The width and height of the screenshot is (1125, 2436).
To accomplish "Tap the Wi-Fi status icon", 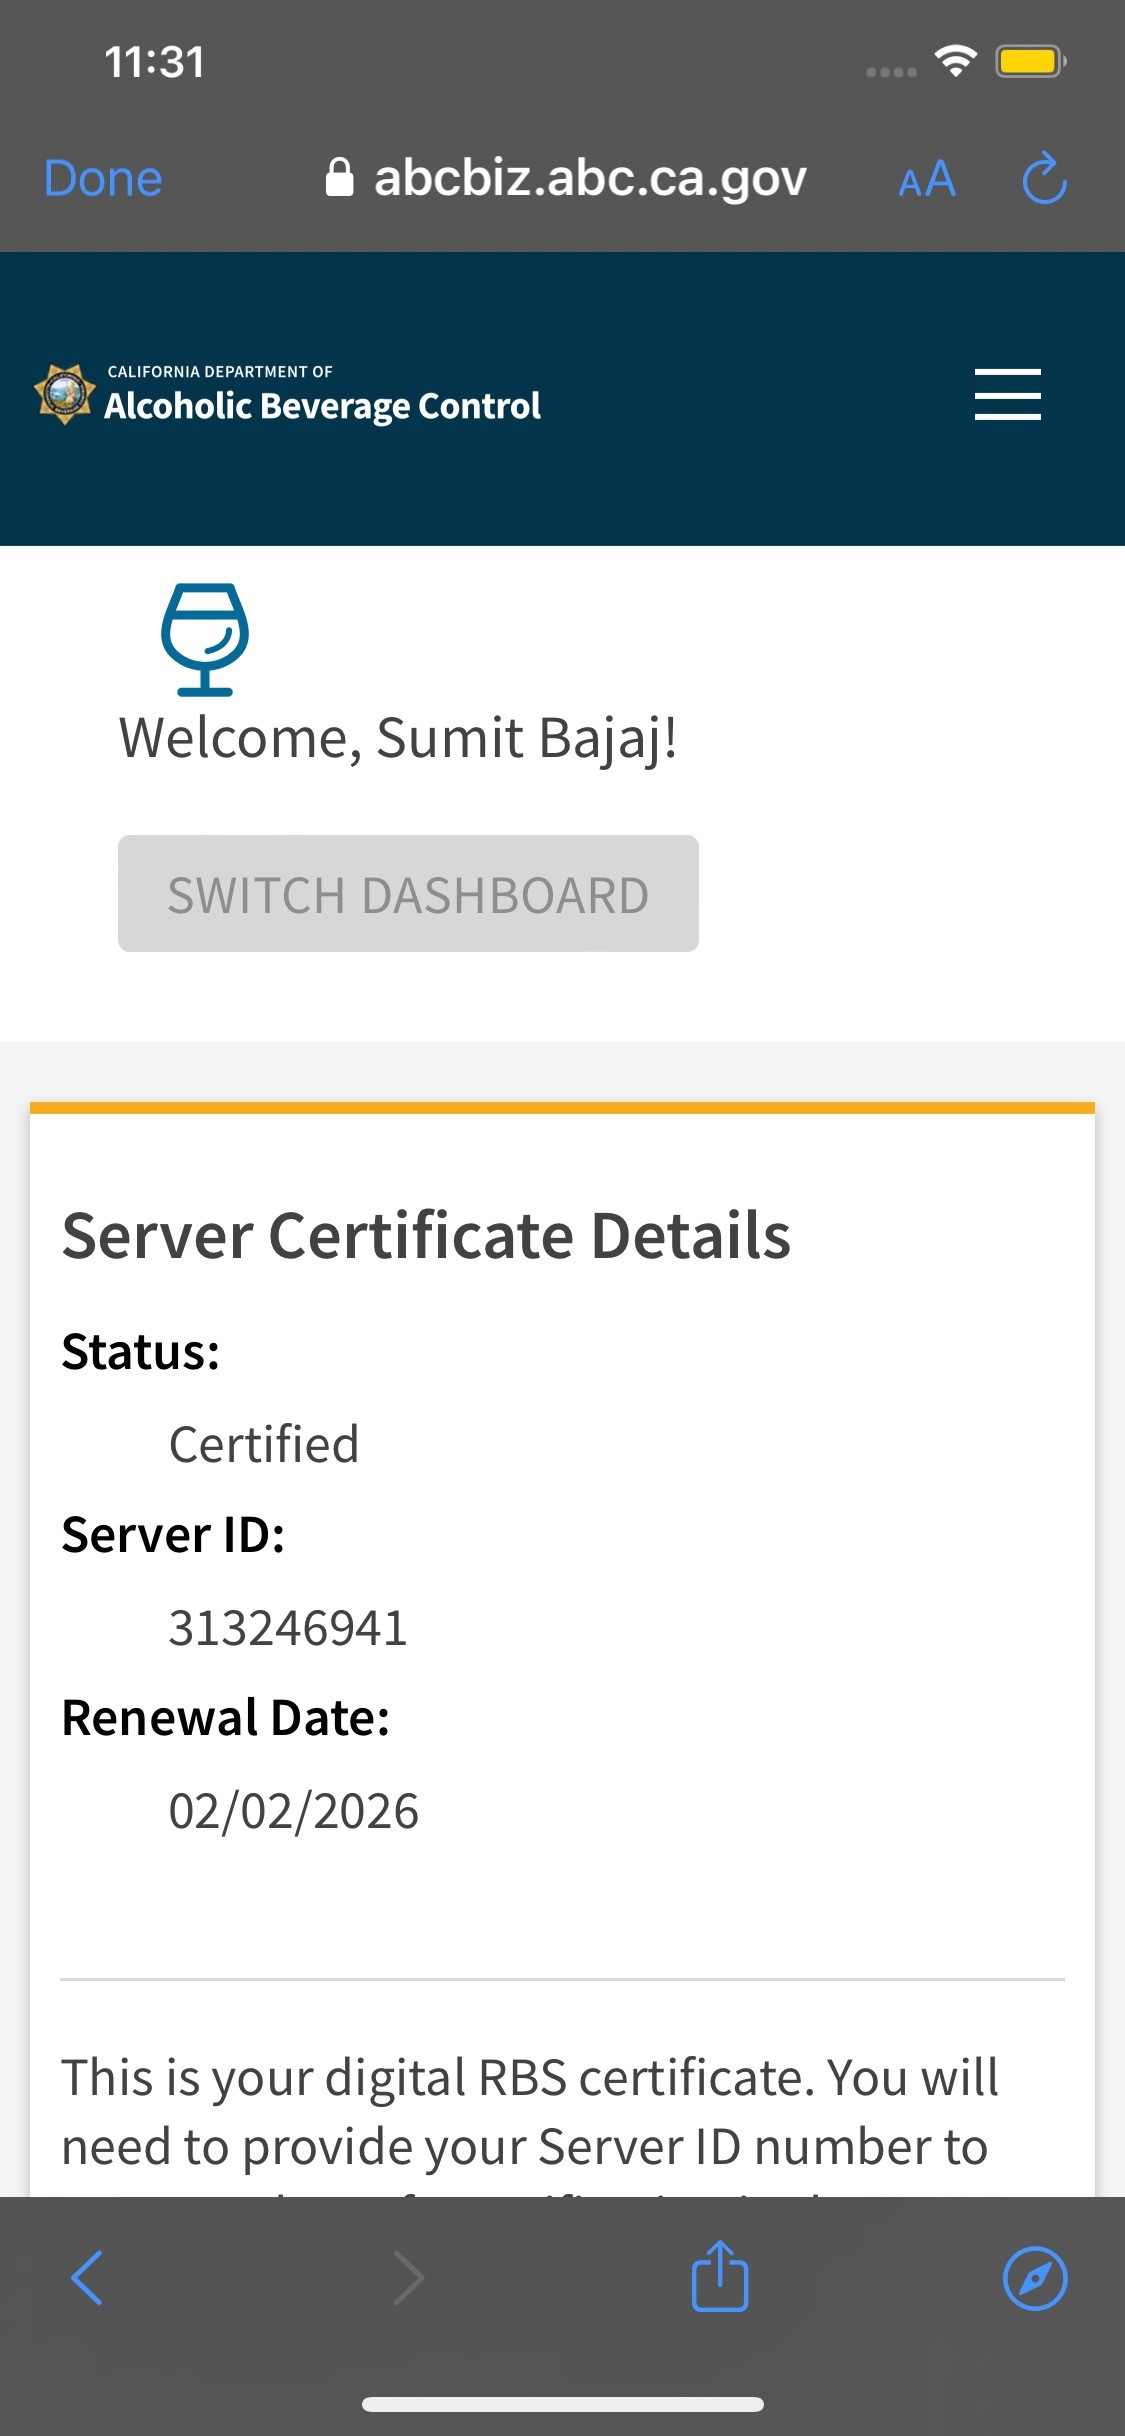I will (x=955, y=62).
